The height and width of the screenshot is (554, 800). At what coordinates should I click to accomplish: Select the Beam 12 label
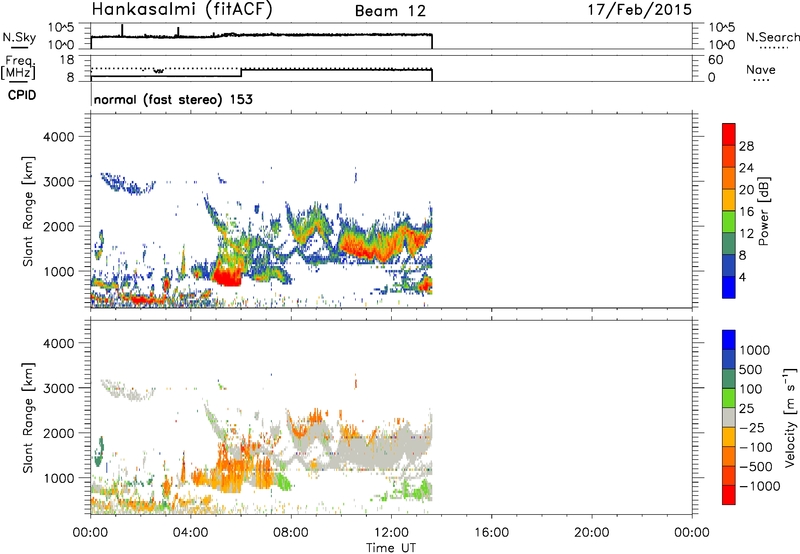[390, 11]
